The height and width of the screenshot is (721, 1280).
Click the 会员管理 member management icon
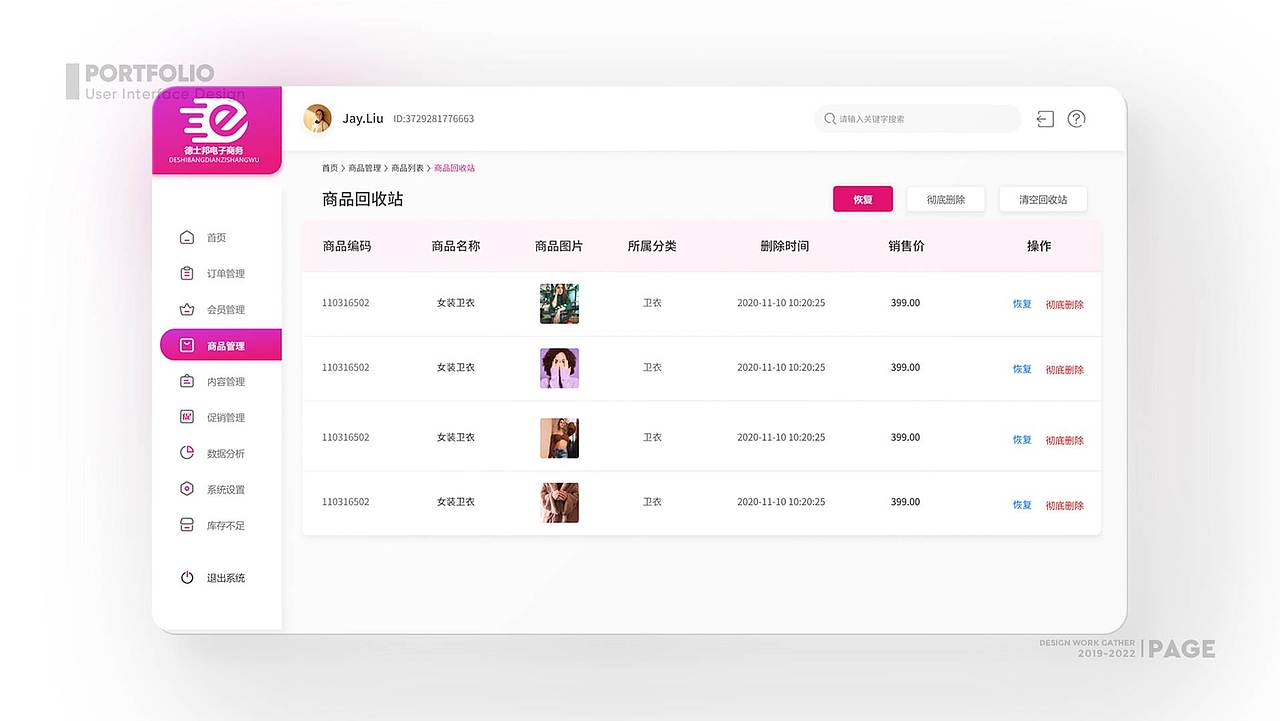[x=186, y=309]
